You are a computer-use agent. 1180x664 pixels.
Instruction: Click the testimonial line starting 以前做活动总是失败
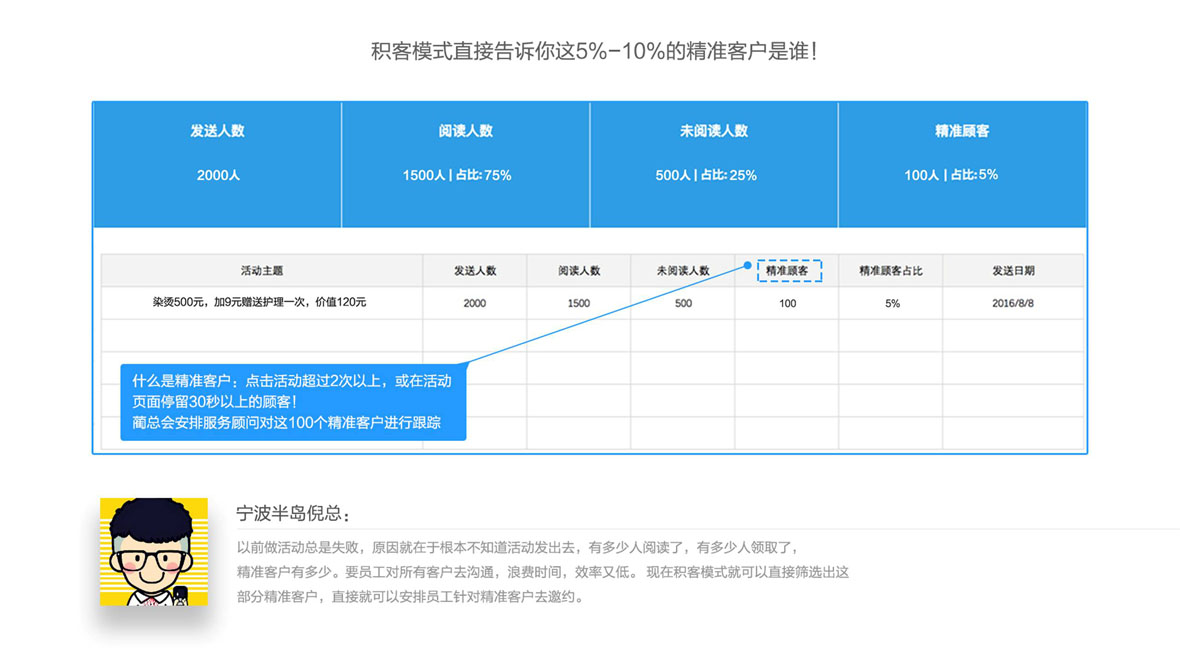[518, 547]
